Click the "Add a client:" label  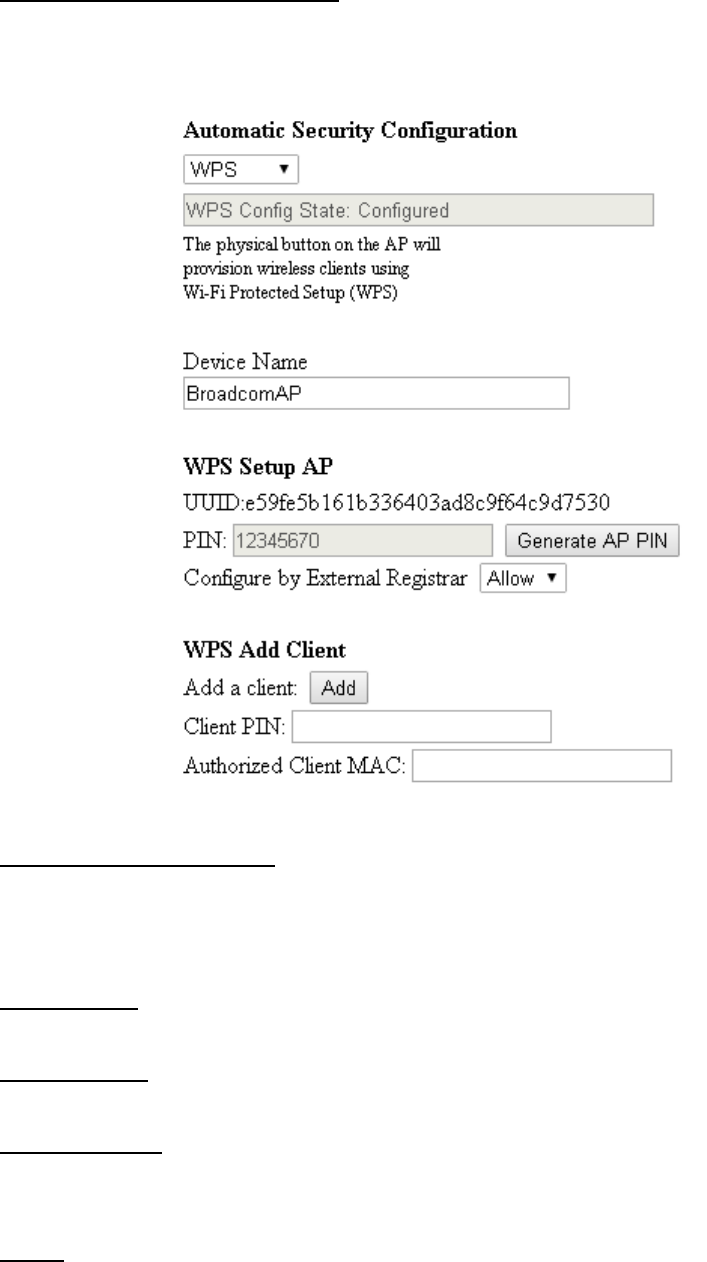tap(243, 688)
